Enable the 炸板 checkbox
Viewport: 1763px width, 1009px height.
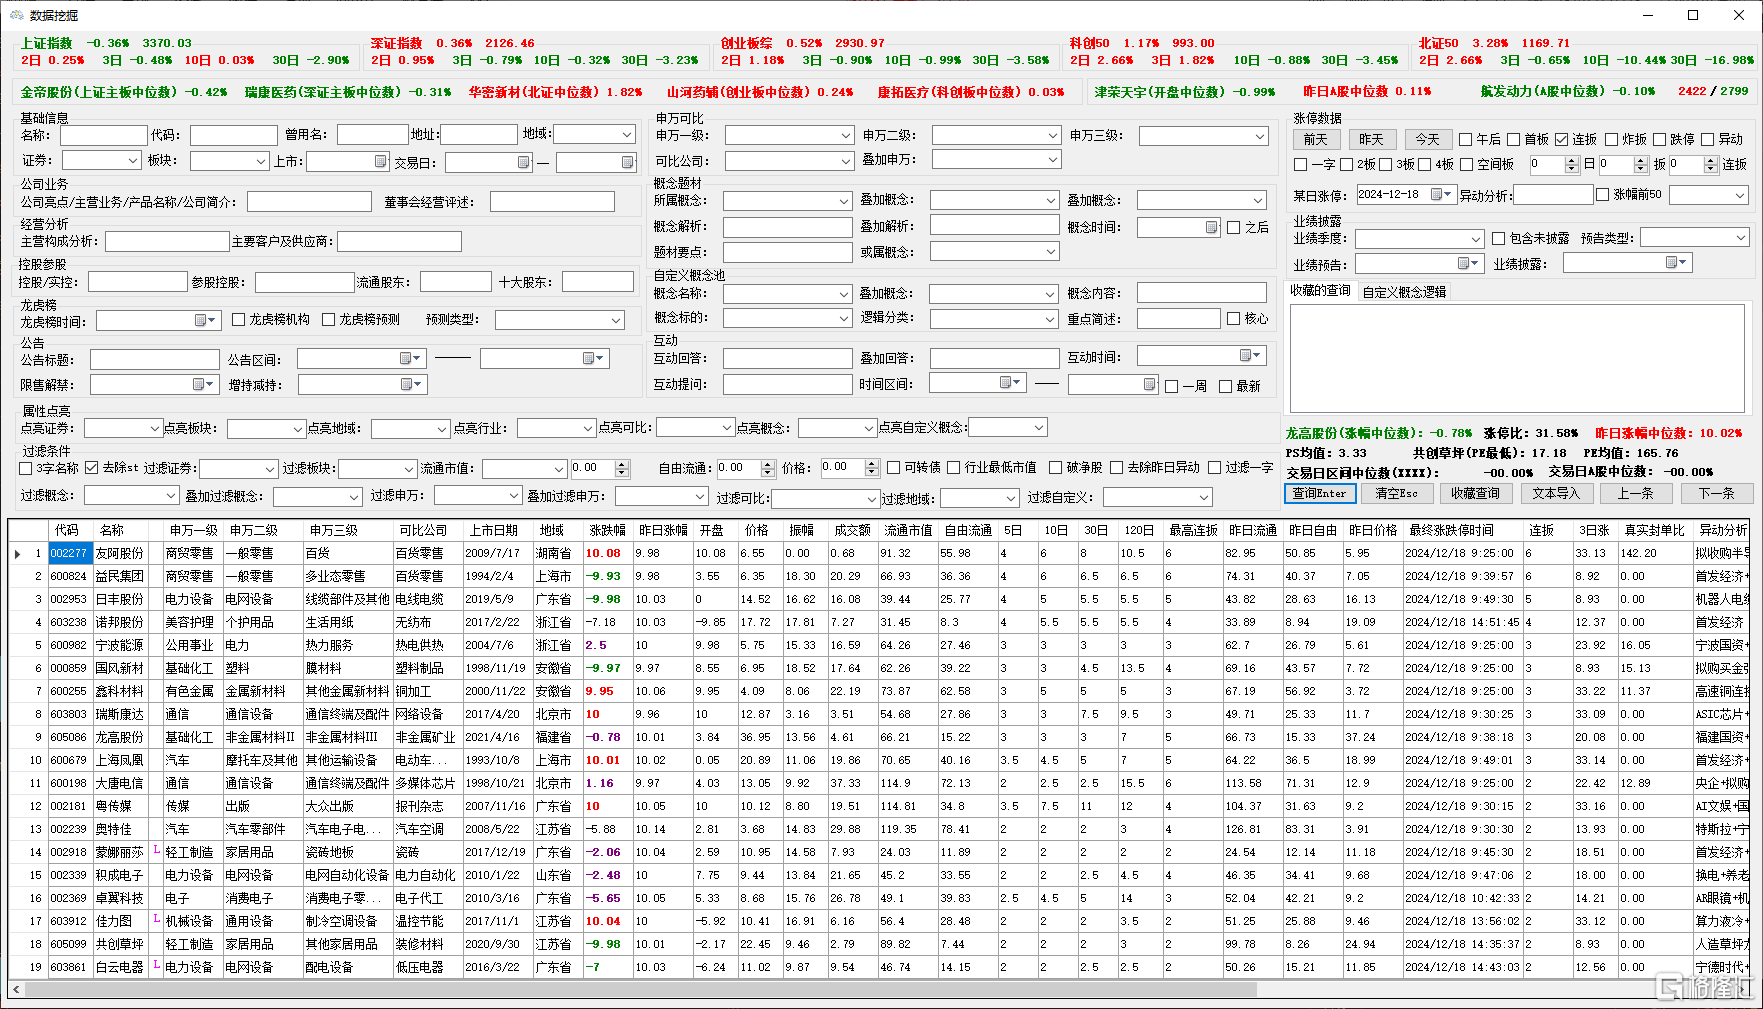pos(1612,140)
